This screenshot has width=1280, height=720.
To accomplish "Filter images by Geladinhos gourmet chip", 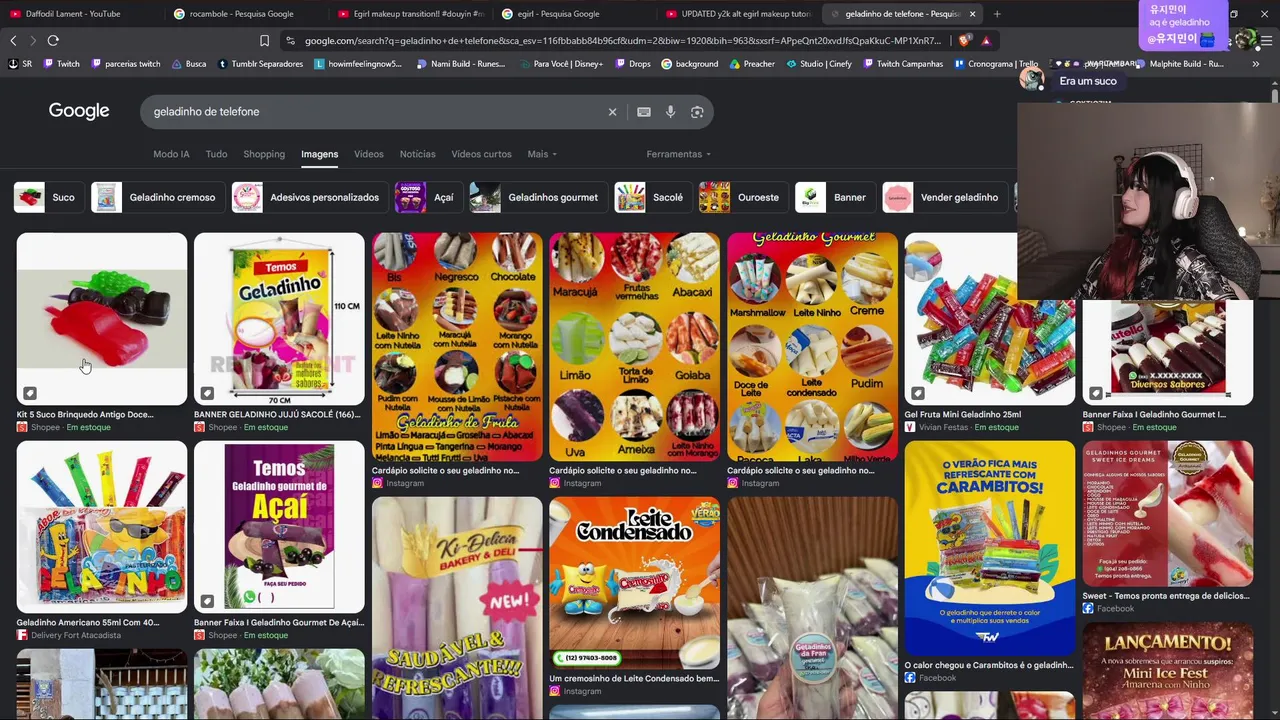I will [537, 197].
